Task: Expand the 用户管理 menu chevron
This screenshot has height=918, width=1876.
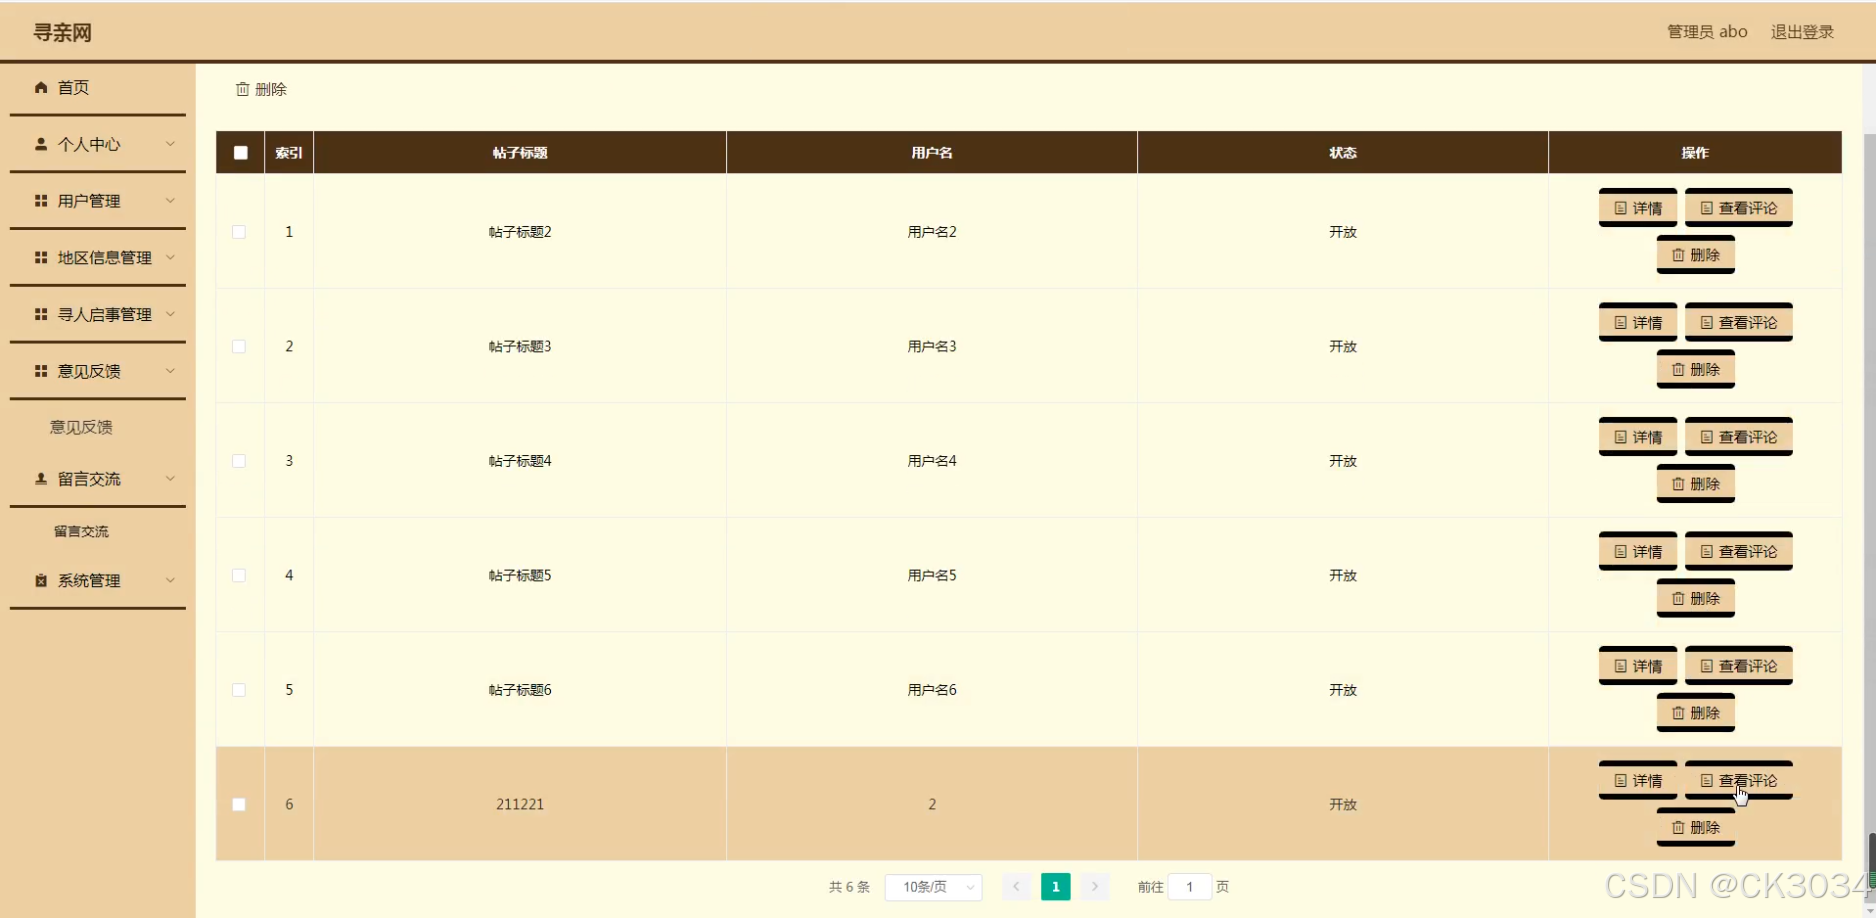Action: point(170,201)
